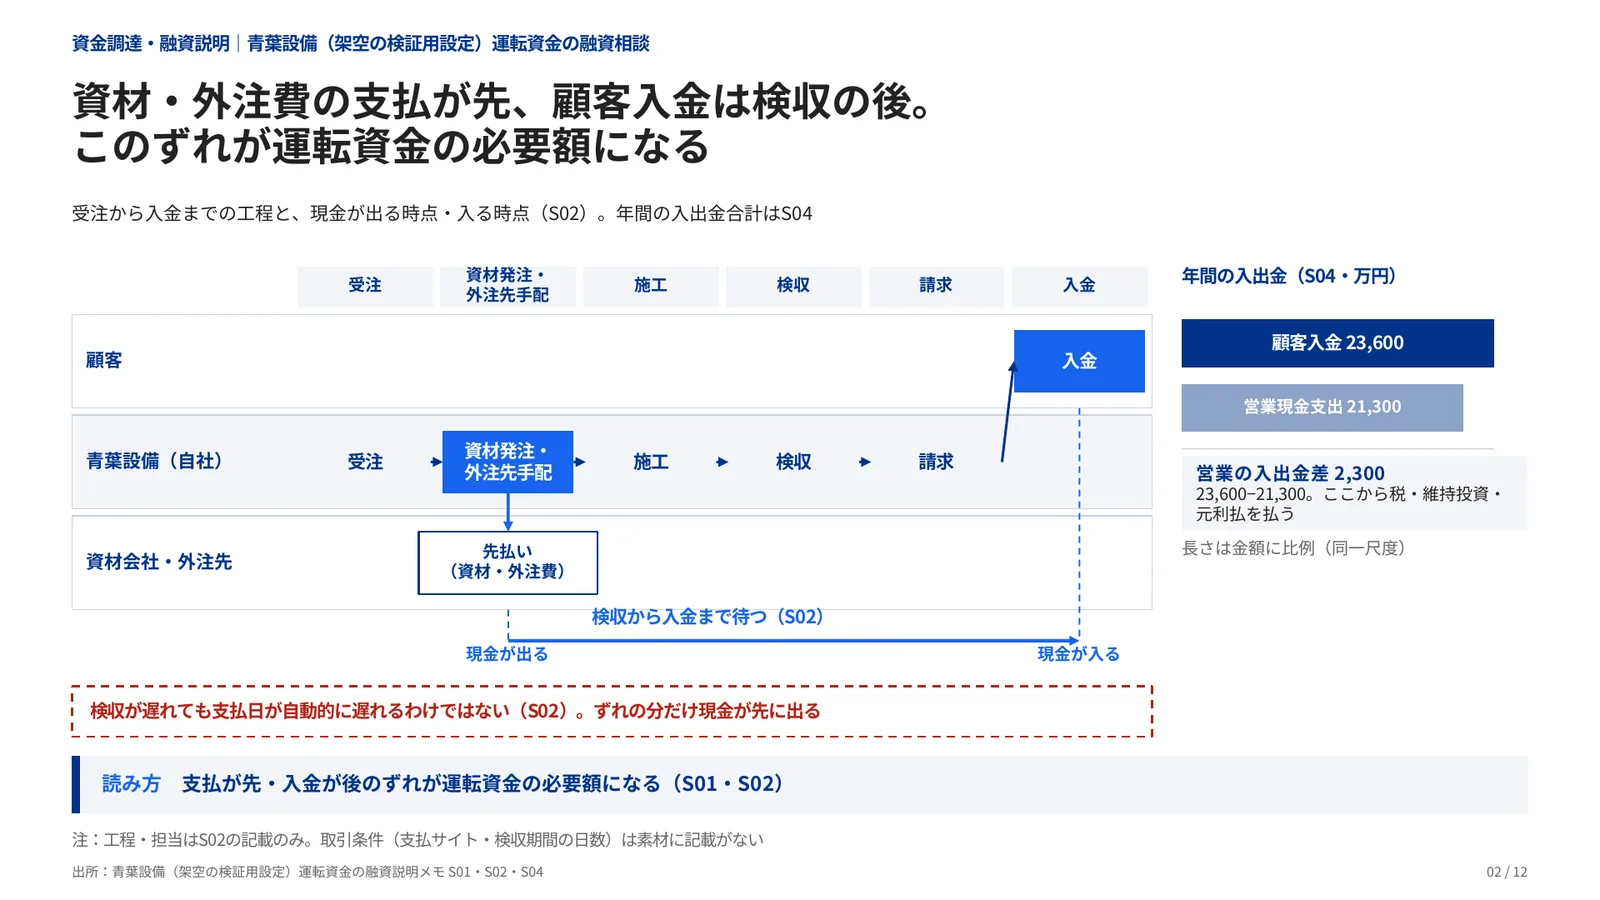Click the red dashed 検収が遅れても note
Image resolution: width=1600 pixels, height=900 pixels.
612,711
